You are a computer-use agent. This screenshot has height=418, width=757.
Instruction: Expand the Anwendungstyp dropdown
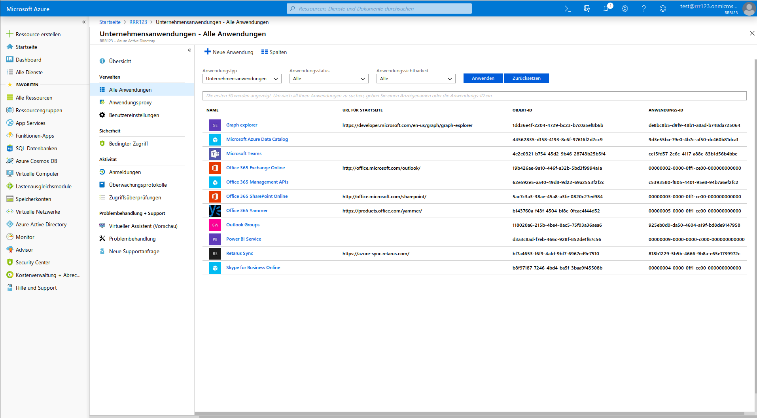pyautogui.click(x=242, y=77)
